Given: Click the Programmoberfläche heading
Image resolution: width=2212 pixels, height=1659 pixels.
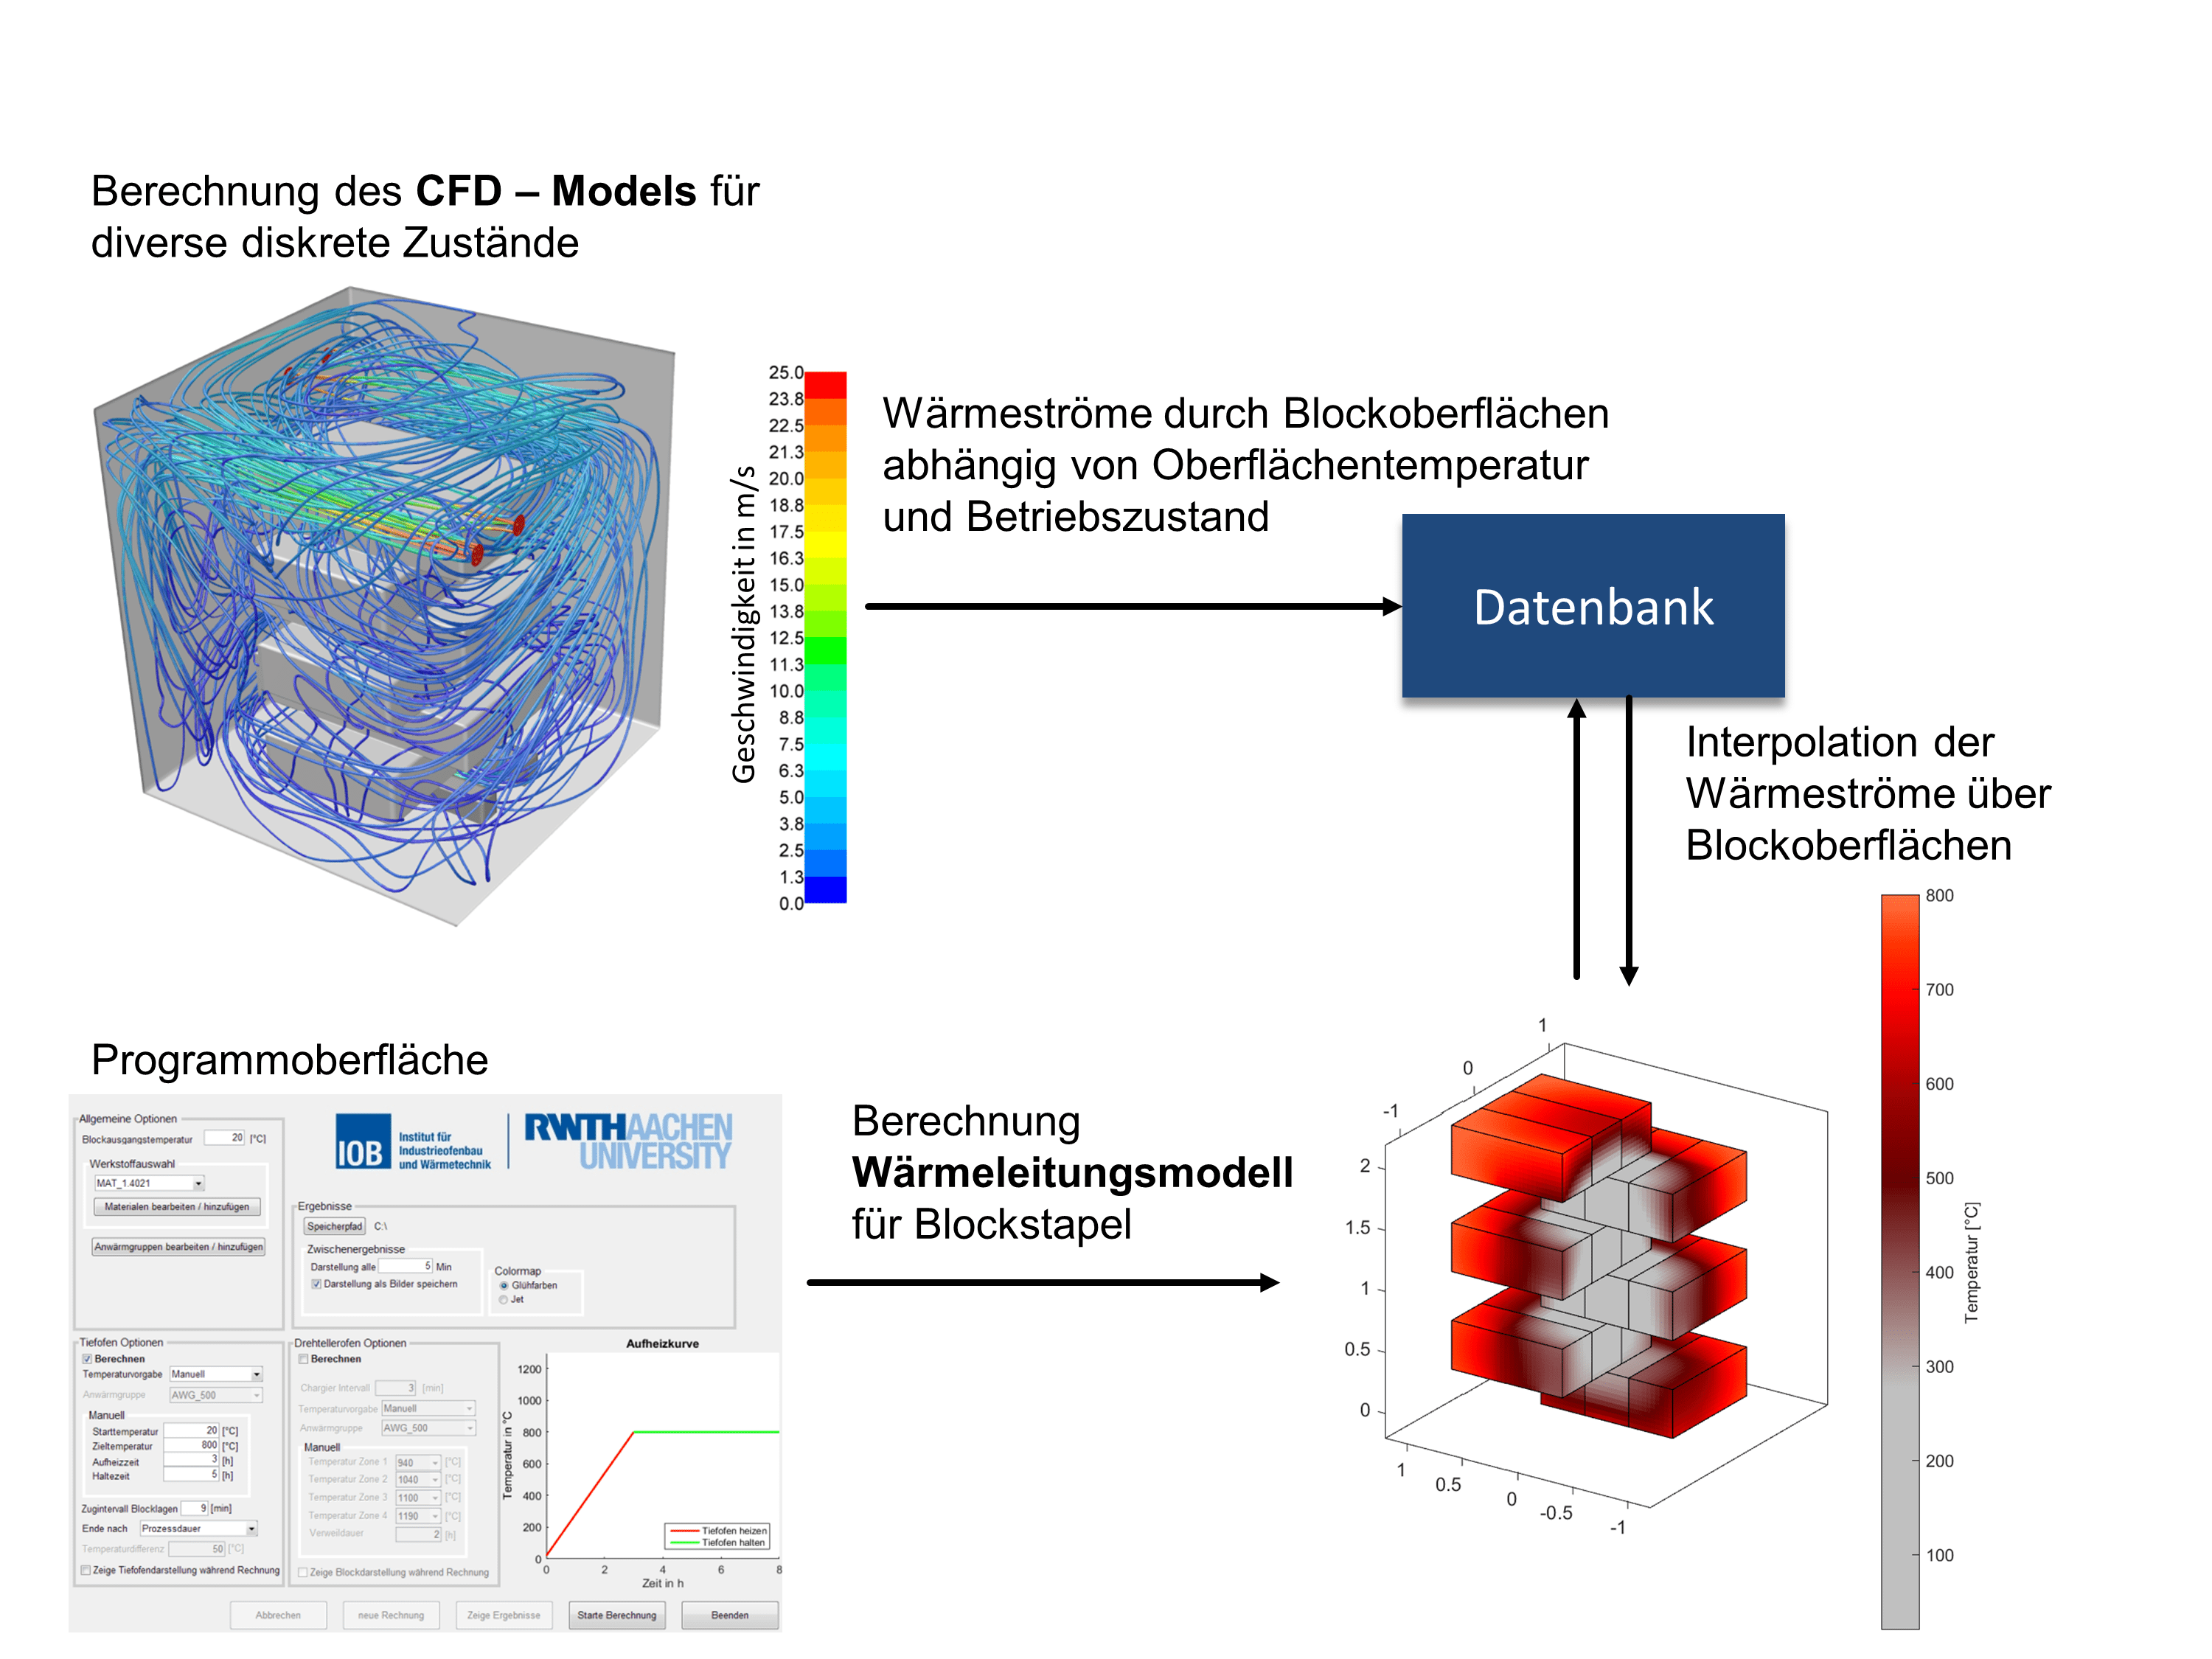Looking at the screenshot, I should point(290,1060).
